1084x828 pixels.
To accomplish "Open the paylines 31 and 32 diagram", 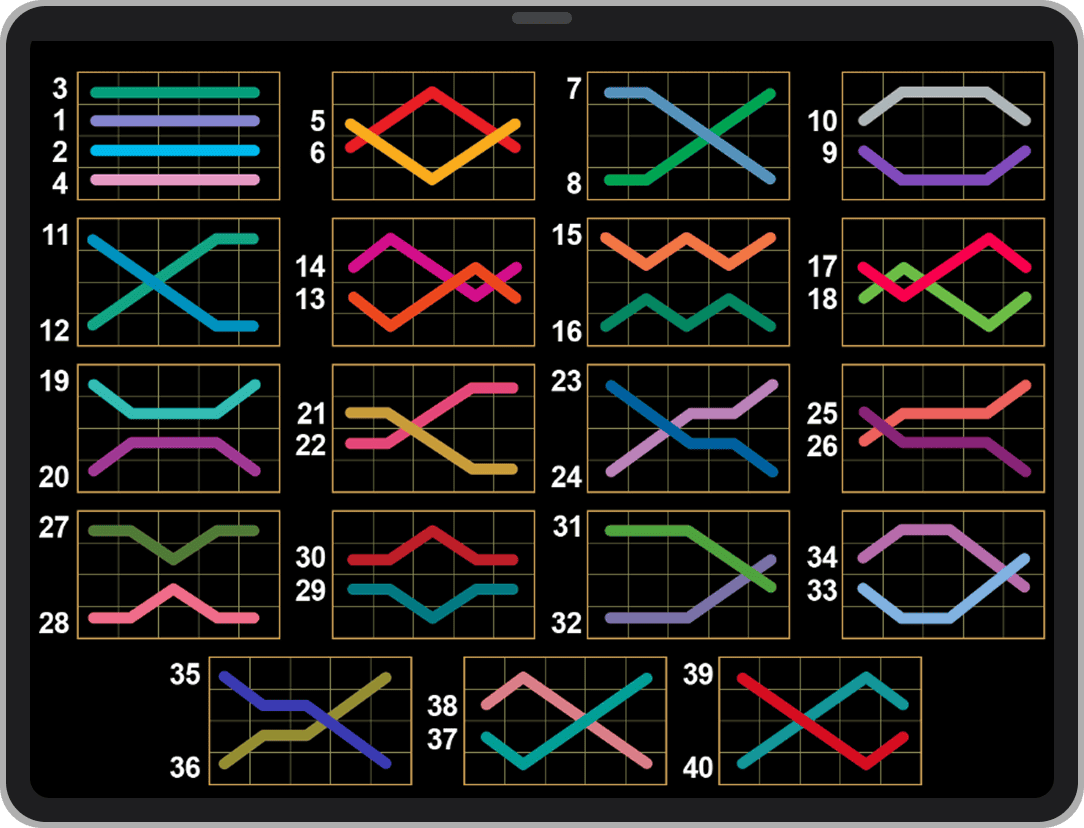I will tap(688, 574).
